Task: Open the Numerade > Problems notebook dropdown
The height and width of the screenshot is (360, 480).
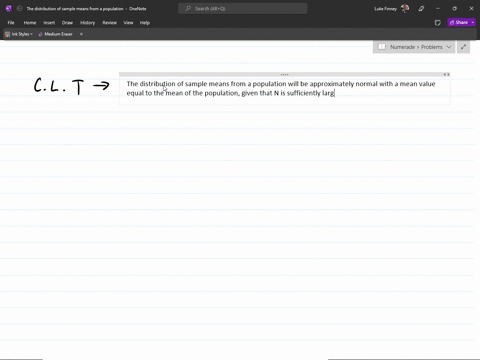Action: [414, 47]
